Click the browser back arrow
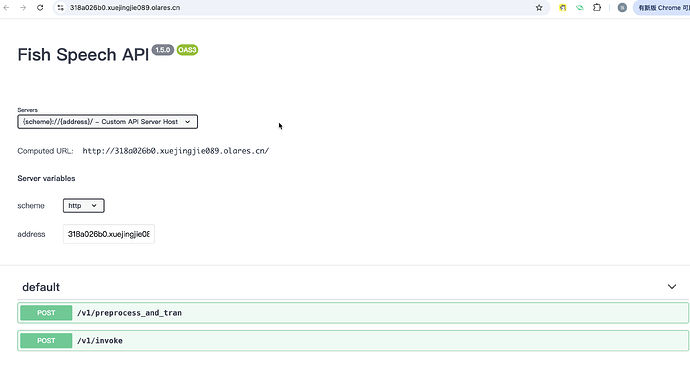 [x=6, y=7]
